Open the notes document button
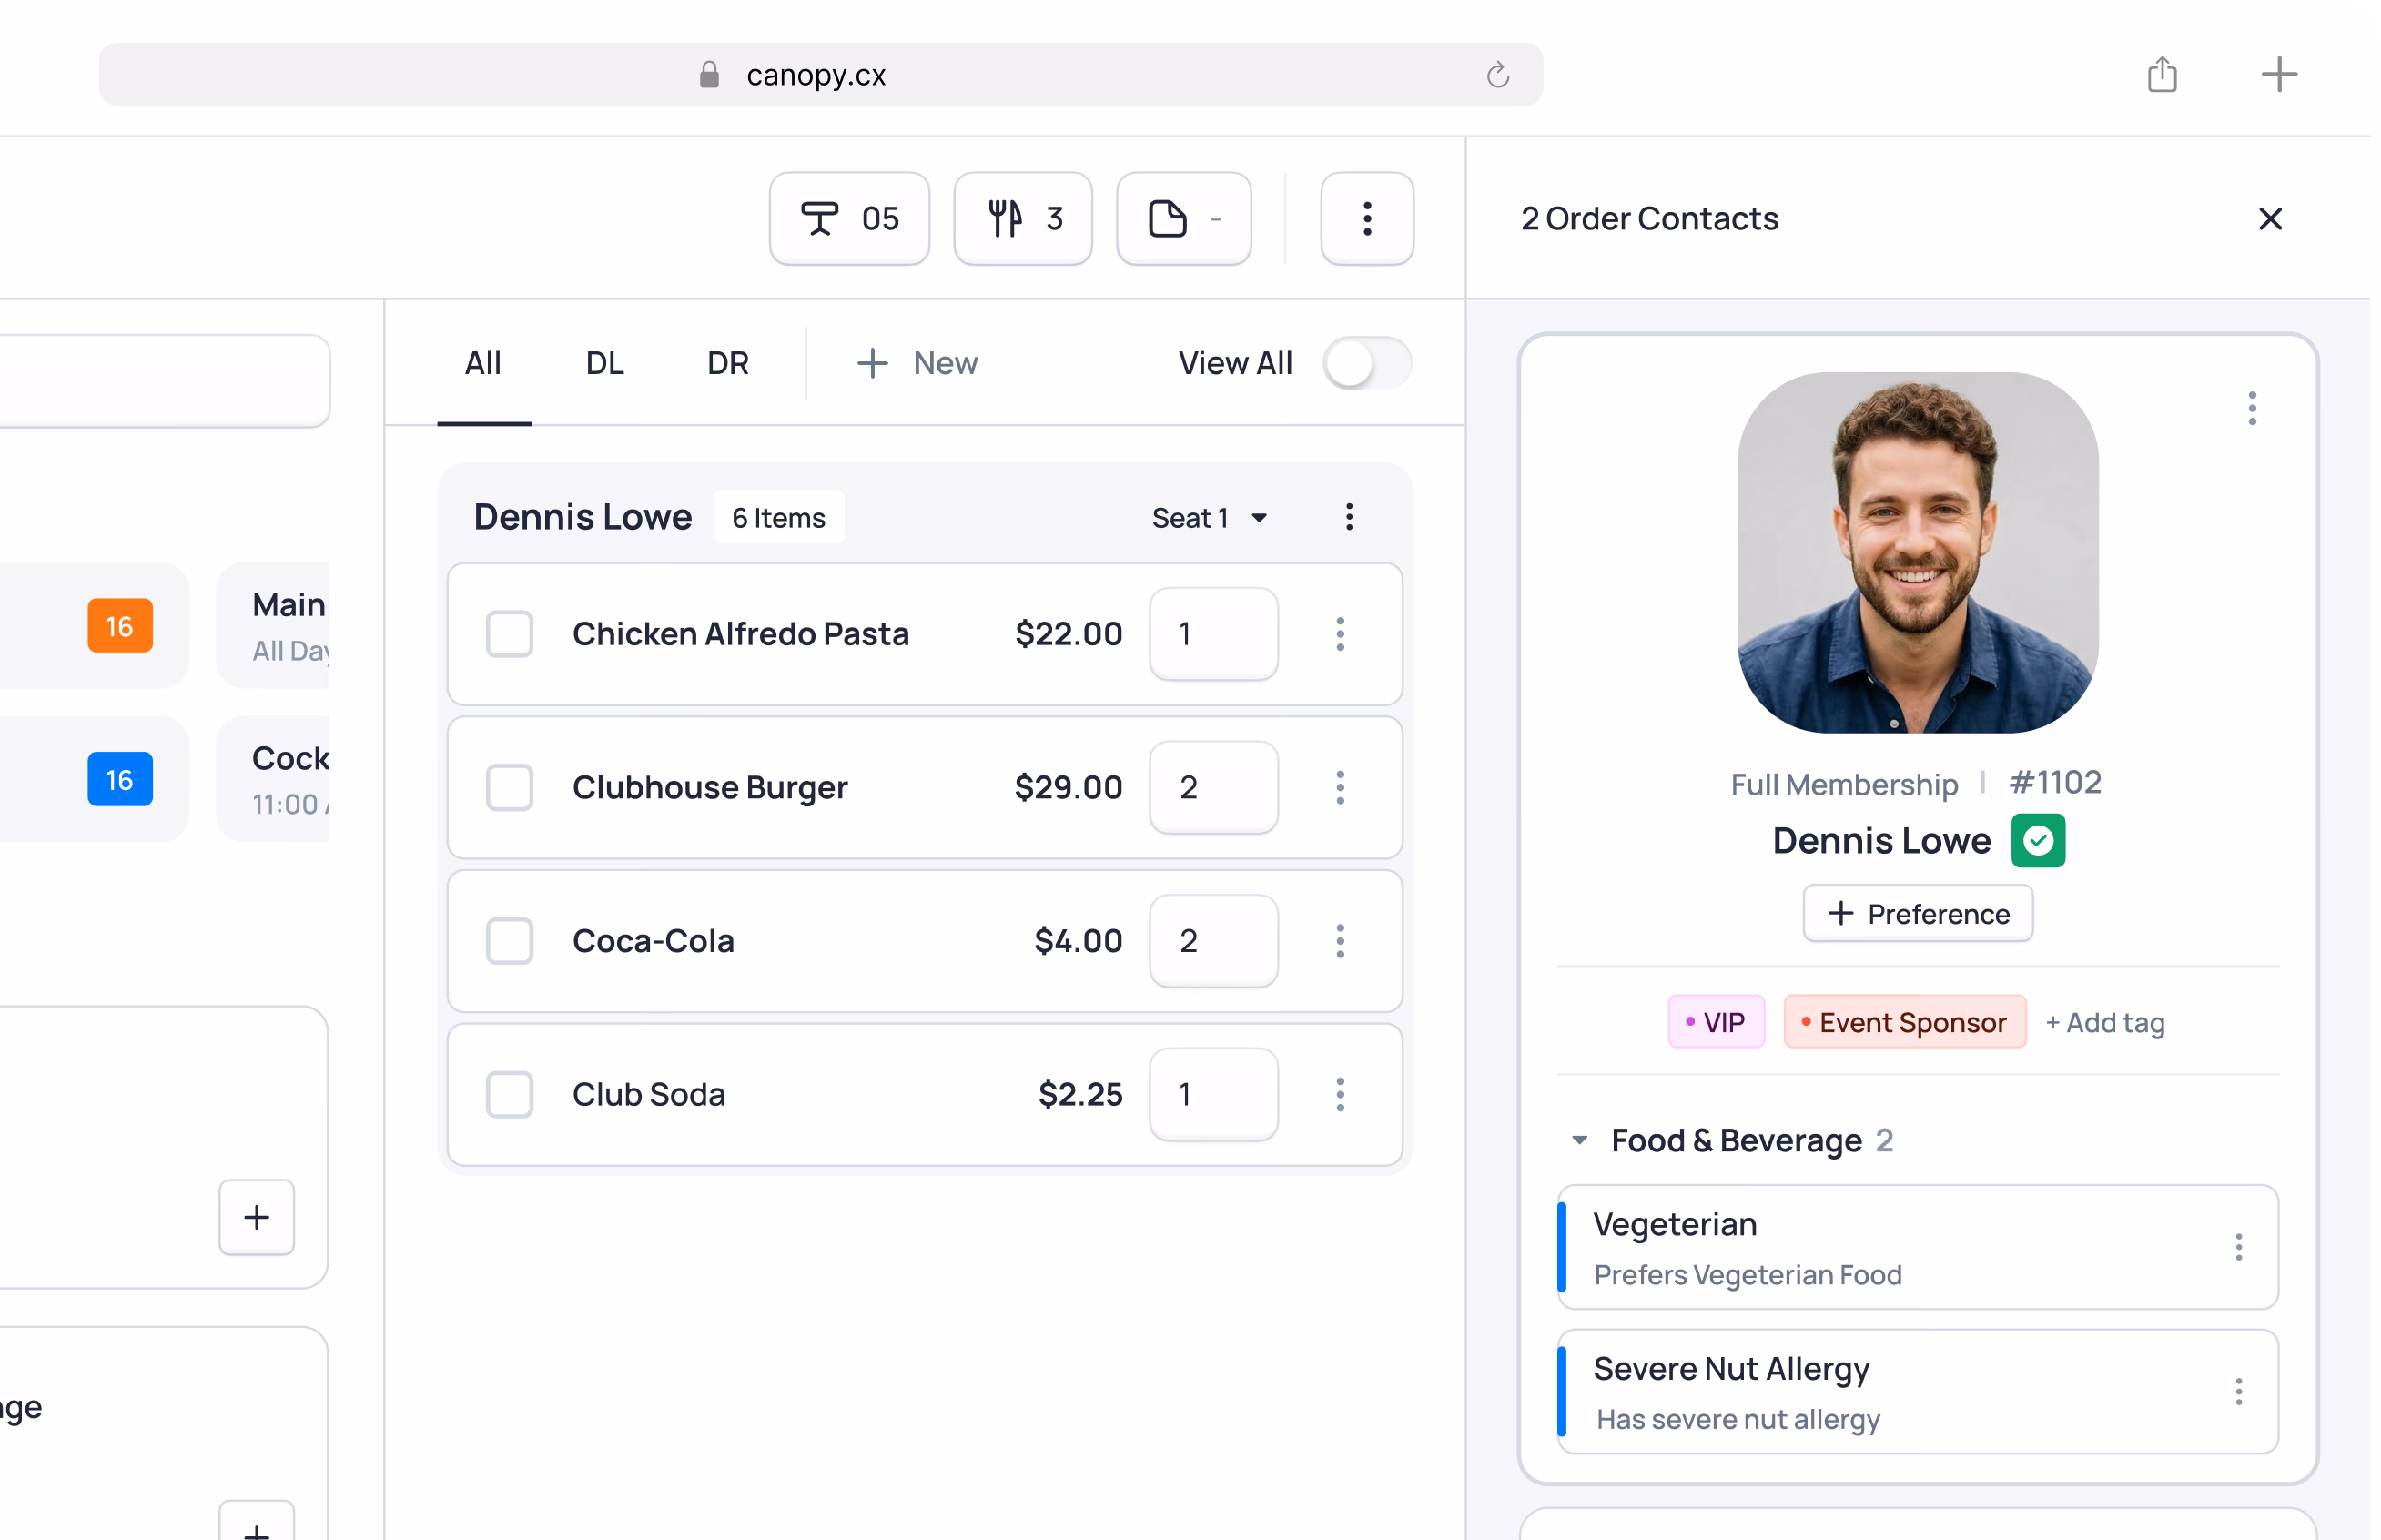The height and width of the screenshot is (1540, 2381). tap(1184, 218)
